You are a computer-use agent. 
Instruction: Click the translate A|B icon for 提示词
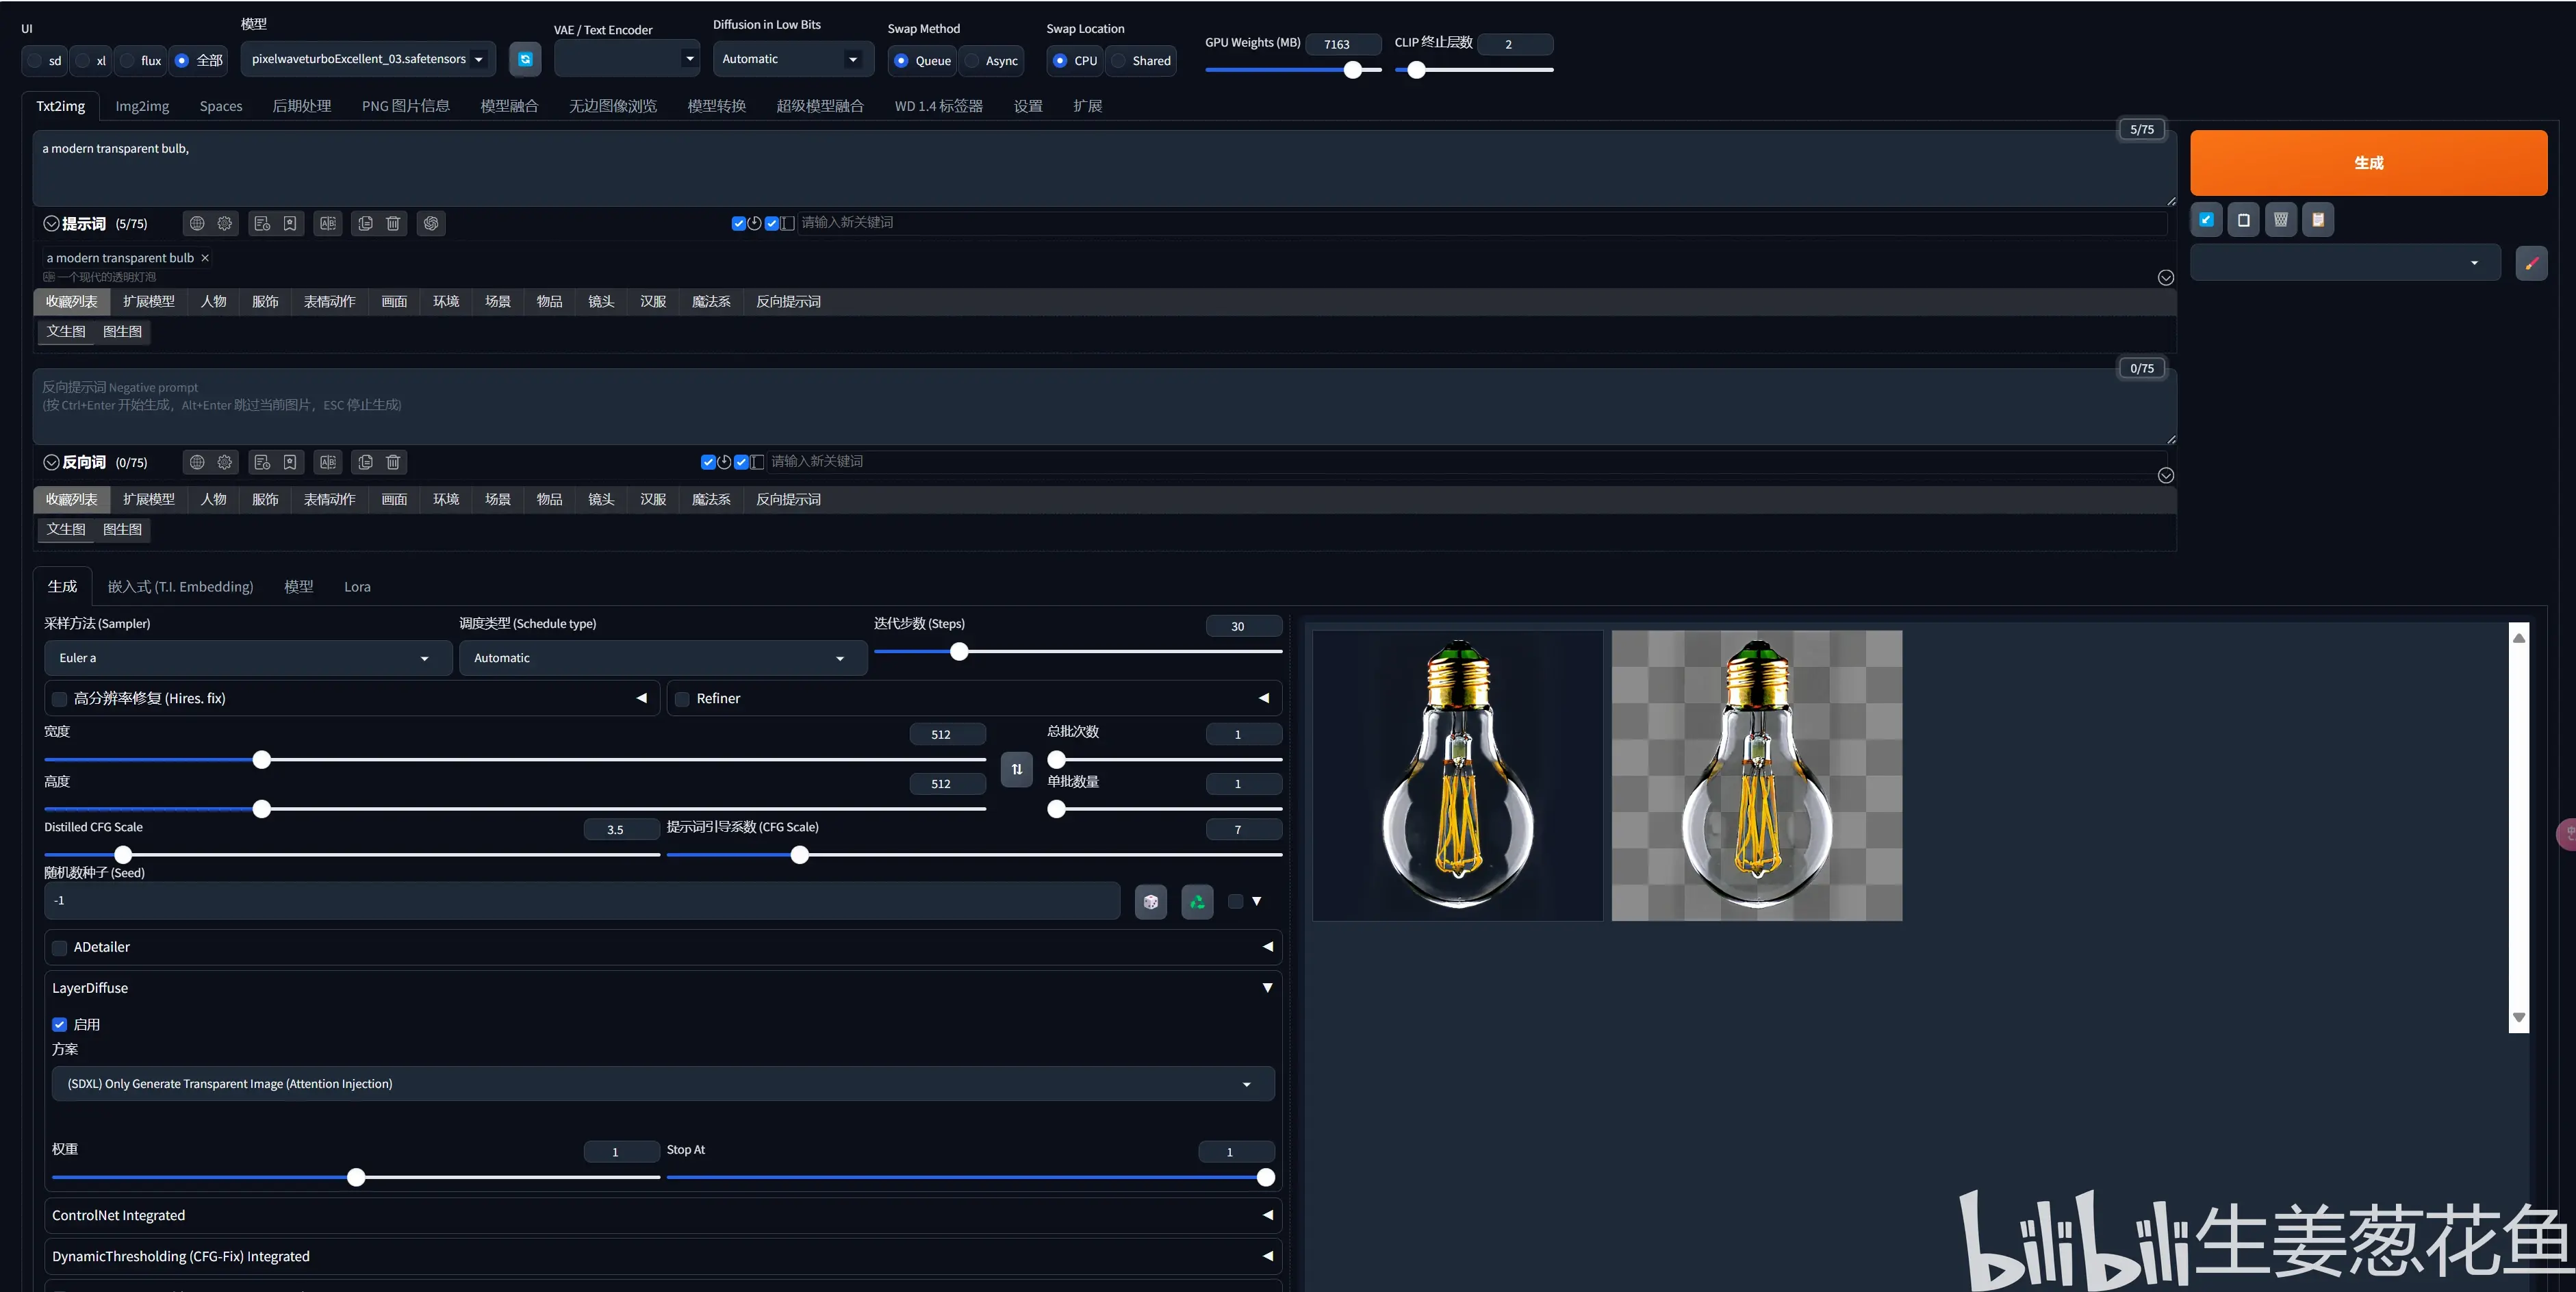[x=328, y=224]
